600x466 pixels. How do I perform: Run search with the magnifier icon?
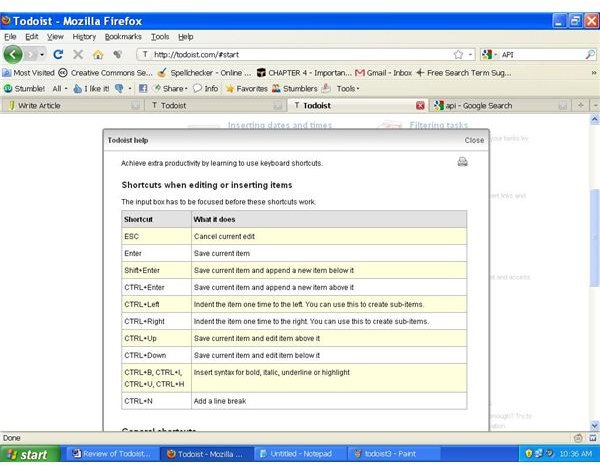(590, 54)
